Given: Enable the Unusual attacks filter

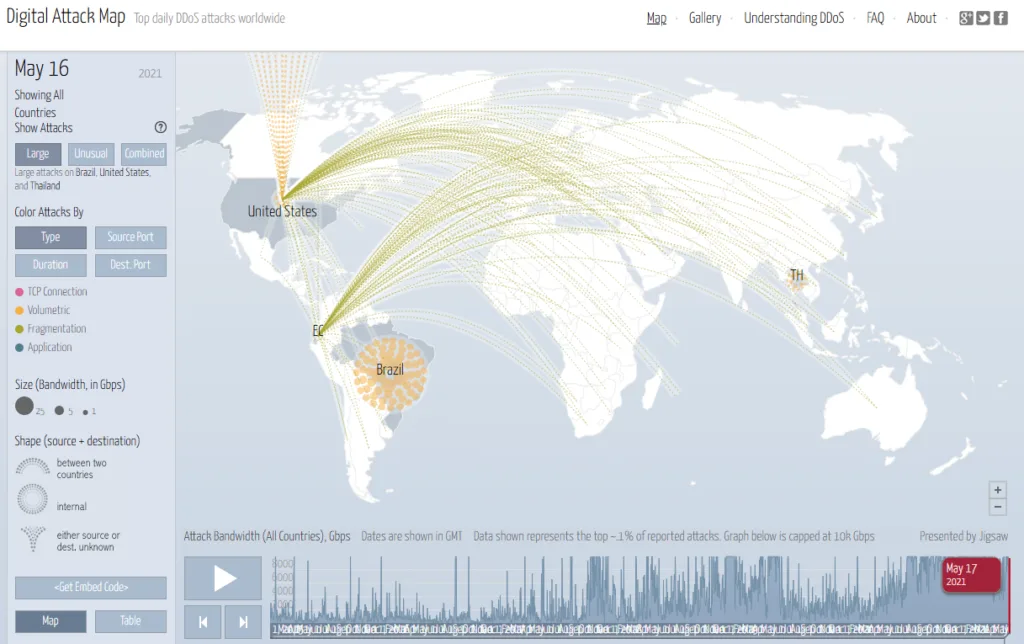Looking at the screenshot, I should 91,153.
